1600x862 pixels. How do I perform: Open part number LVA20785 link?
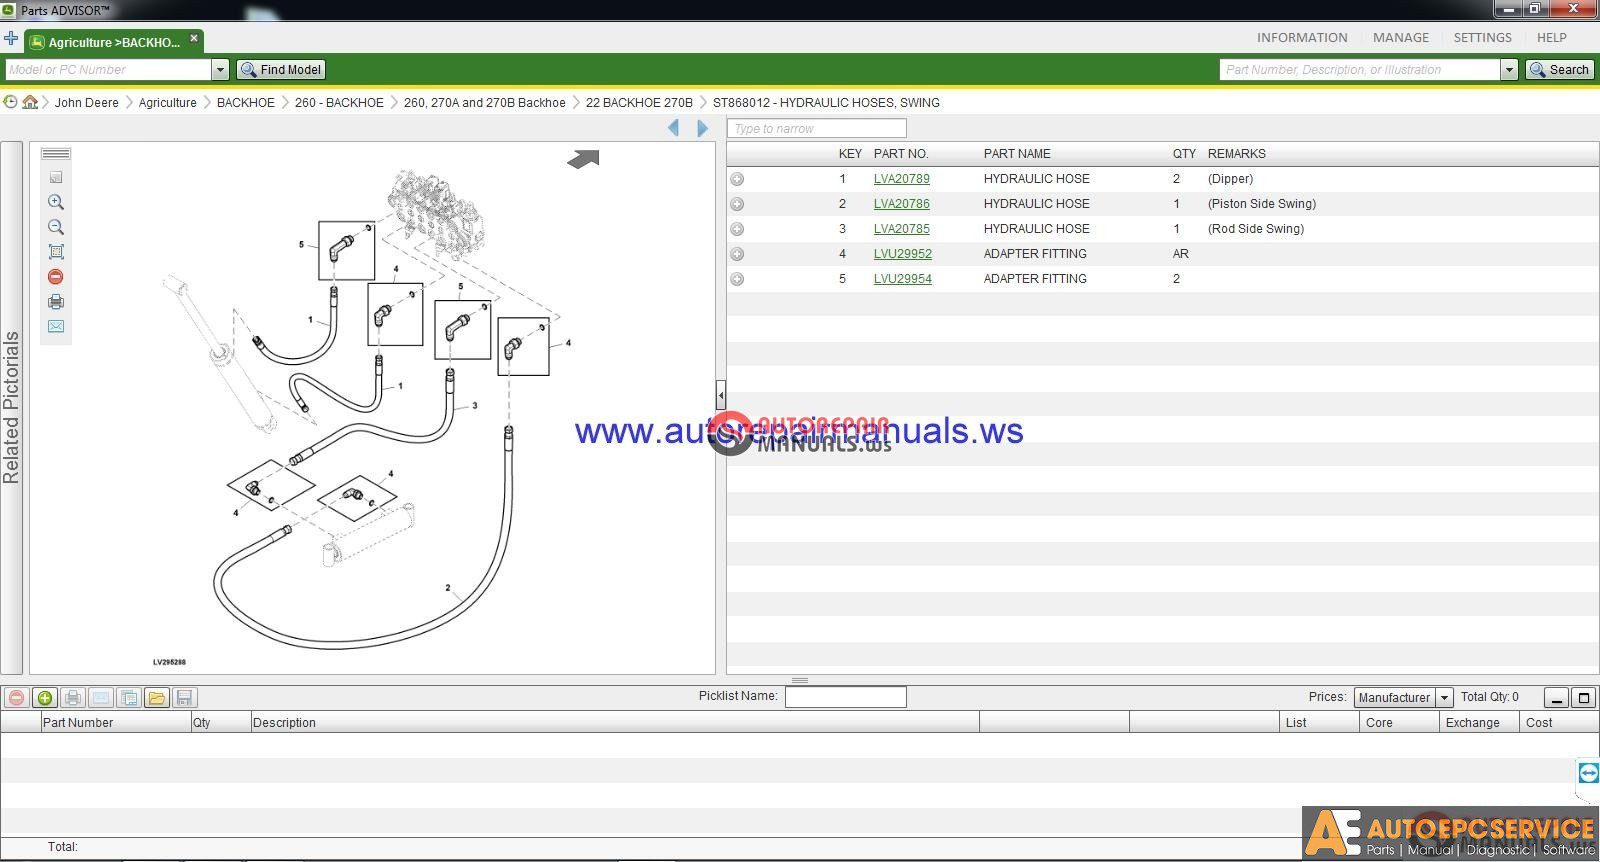901,229
